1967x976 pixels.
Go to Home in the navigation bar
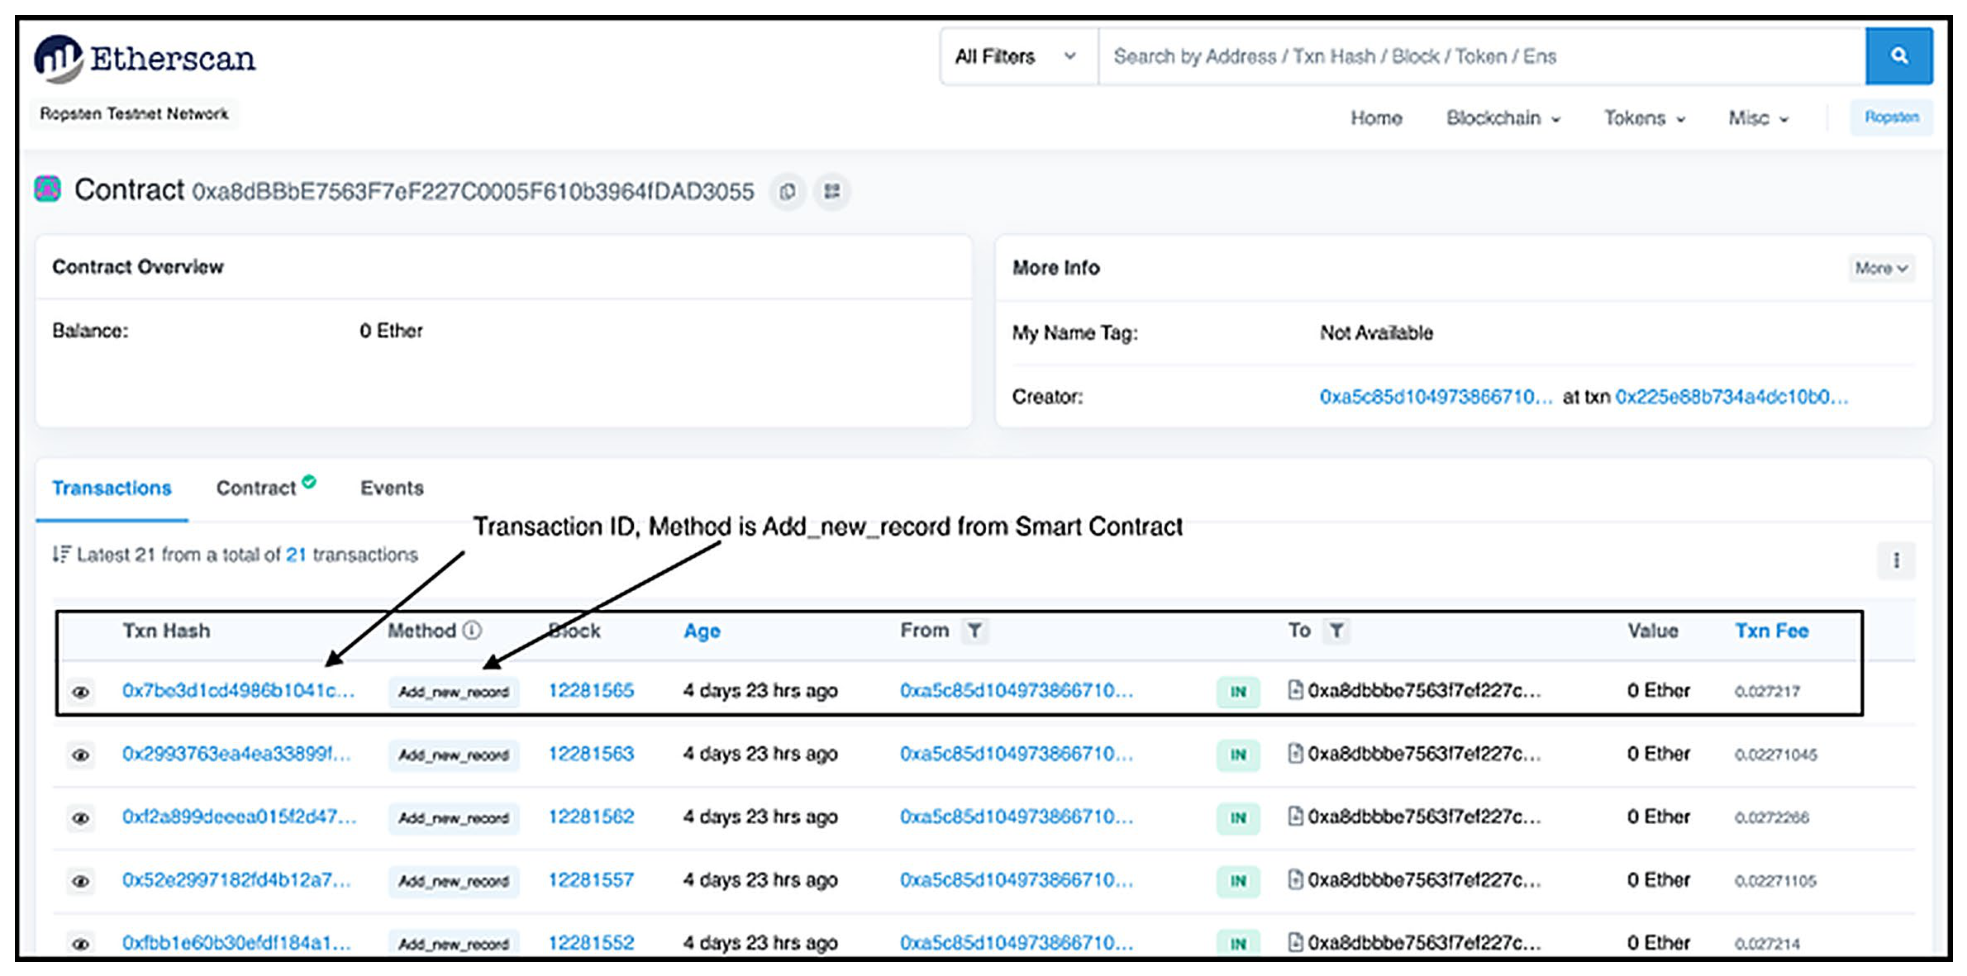pyautogui.click(x=1376, y=118)
